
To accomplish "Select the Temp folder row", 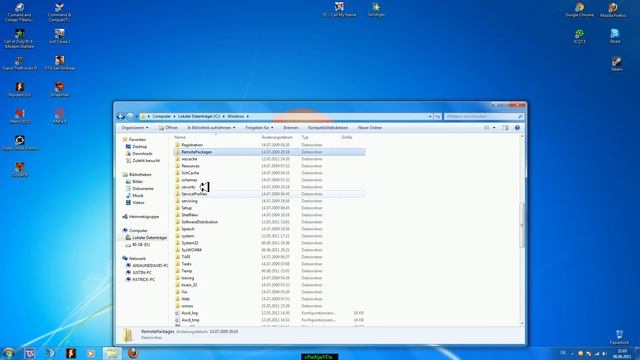I will pos(269,271).
